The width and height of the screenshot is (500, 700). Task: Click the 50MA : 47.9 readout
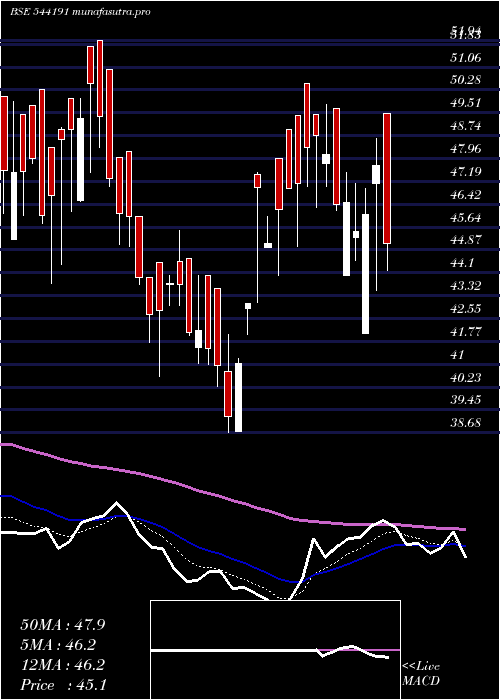pyautogui.click(x=63, y=625)
